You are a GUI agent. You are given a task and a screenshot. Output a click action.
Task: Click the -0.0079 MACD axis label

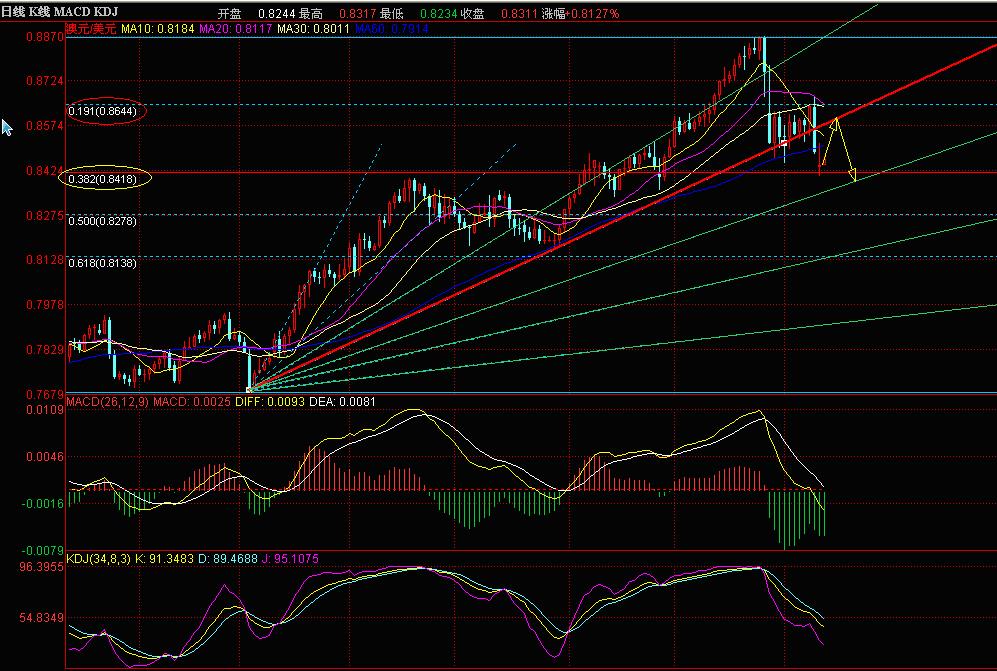coord(43,551)
